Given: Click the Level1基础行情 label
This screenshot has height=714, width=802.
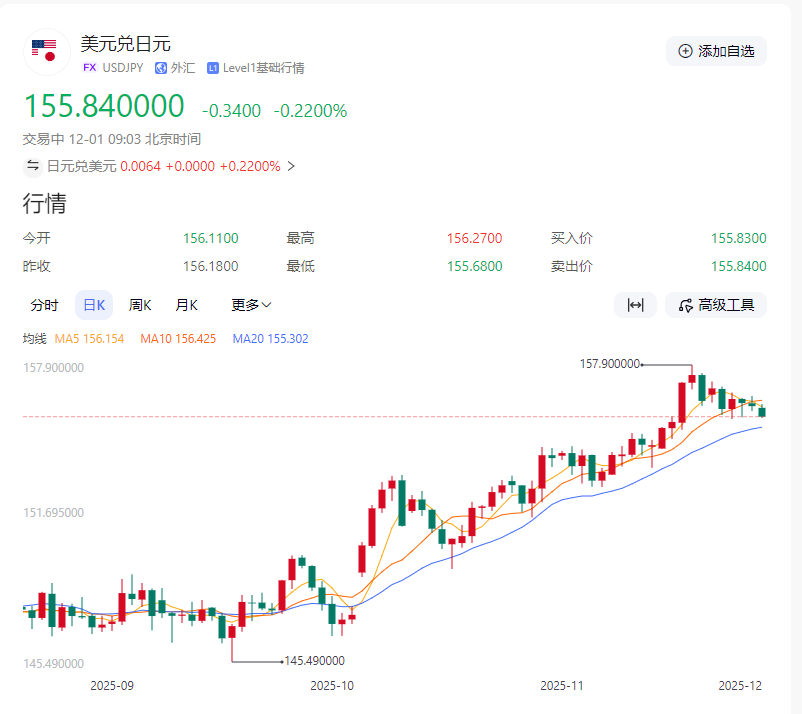Looking at the screenshot, I should point(263,68).
